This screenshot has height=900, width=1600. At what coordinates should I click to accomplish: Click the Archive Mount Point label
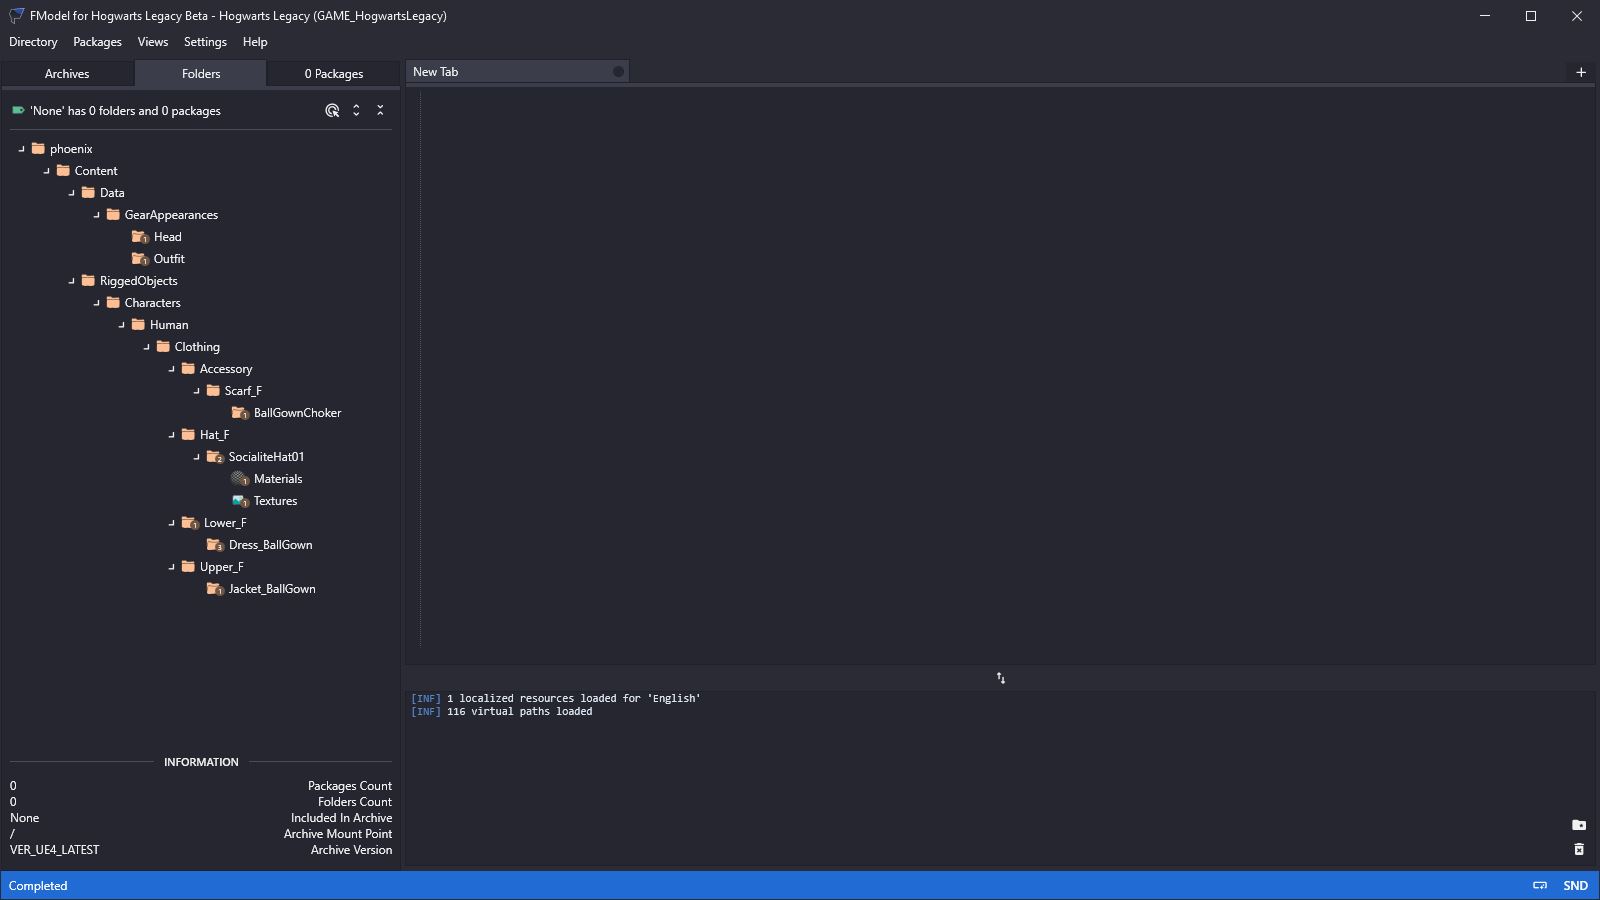[338, 834]
